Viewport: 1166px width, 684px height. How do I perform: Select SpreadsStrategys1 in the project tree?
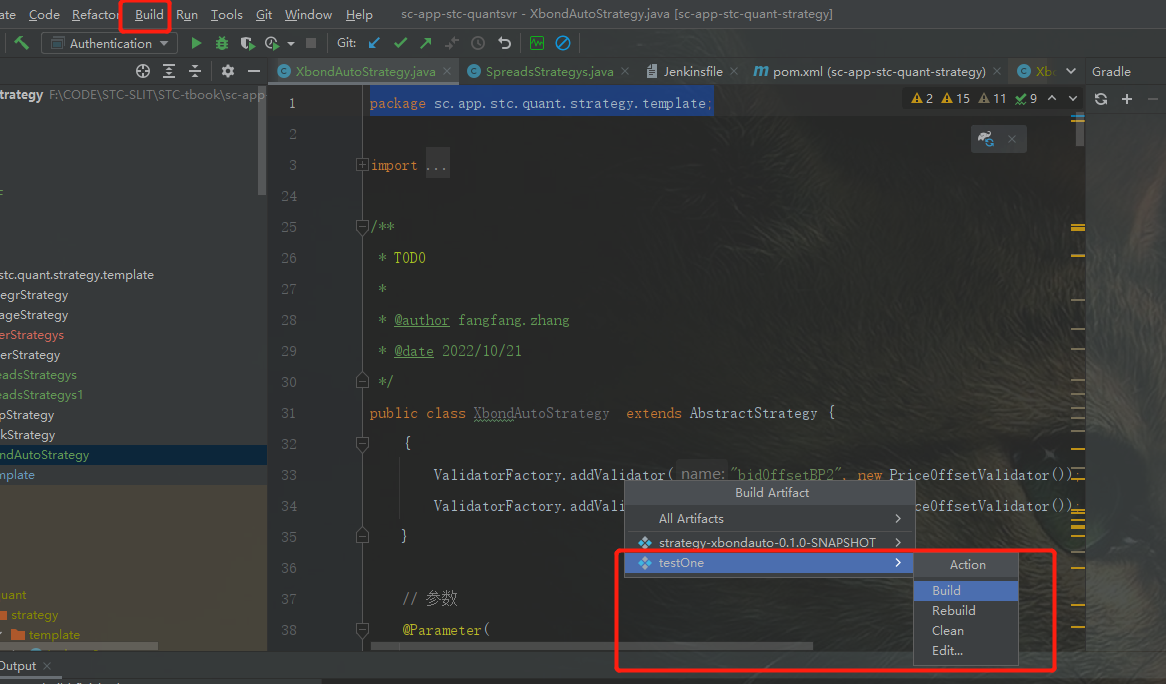[x=42, y=395]
